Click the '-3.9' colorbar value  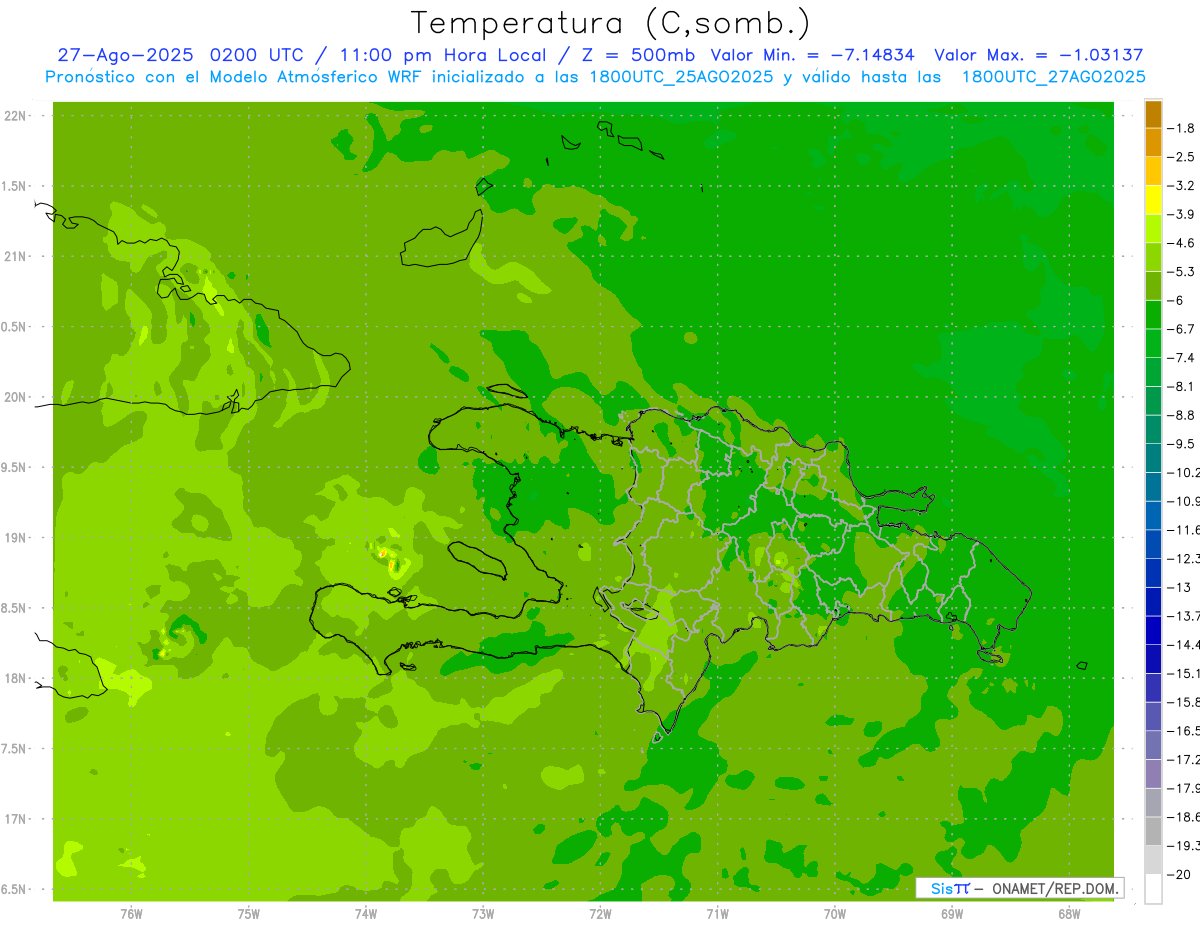[x=1183, y=214]
